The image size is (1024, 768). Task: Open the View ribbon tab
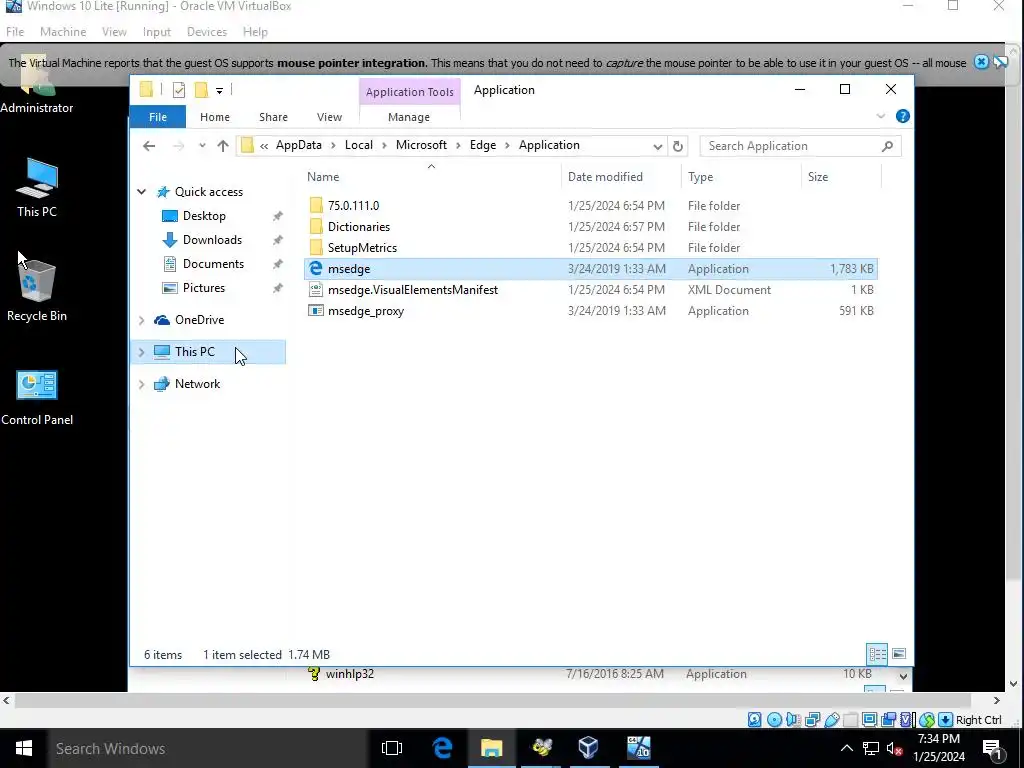point(329,117)
